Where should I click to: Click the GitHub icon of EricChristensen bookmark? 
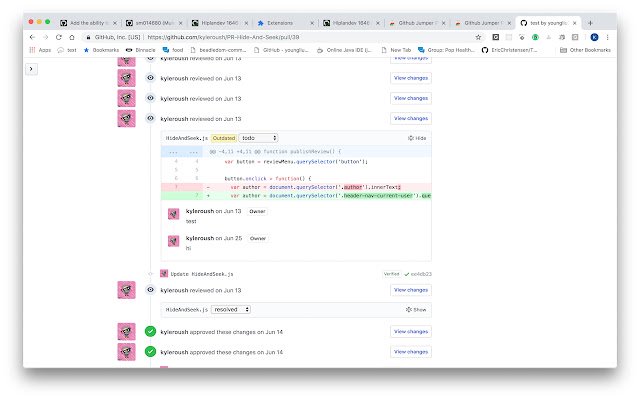pyautogui.click(x=484, y=50)
